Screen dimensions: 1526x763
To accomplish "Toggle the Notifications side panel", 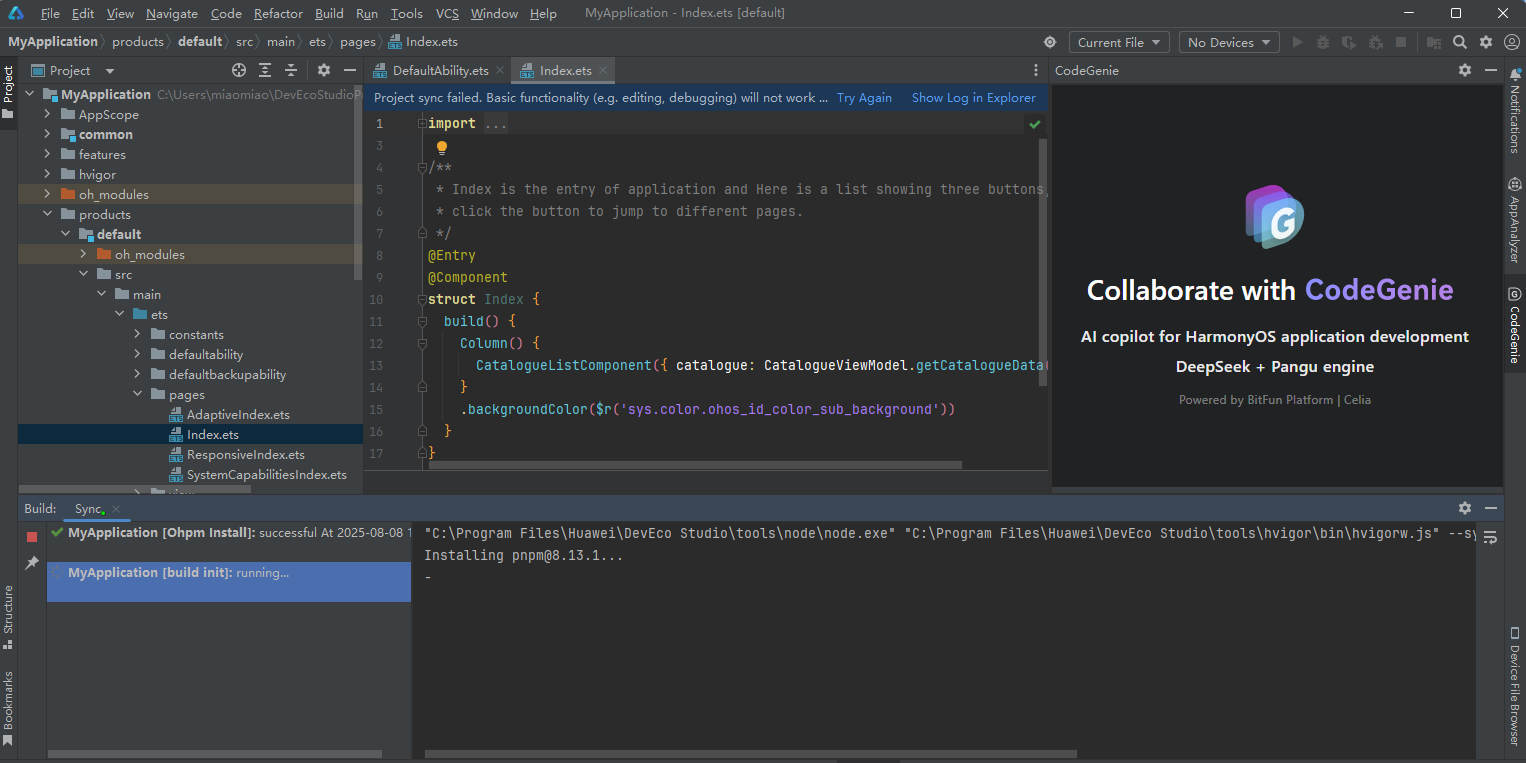I will 1515,116.
